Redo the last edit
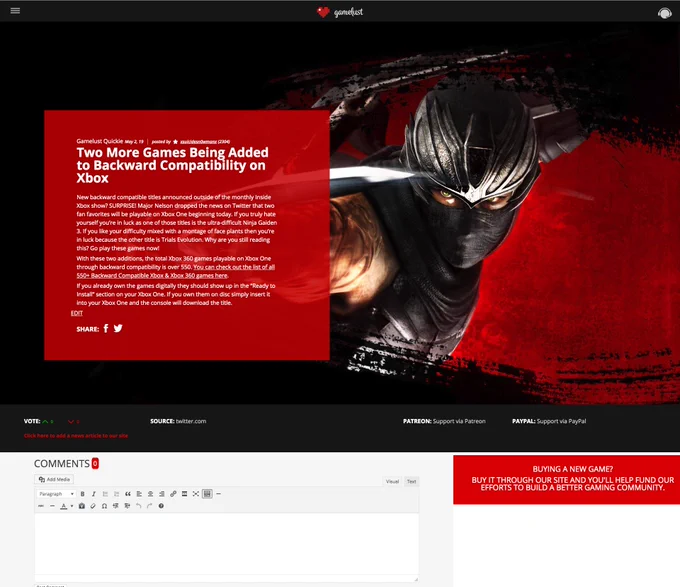 click(x=150, y=506)
